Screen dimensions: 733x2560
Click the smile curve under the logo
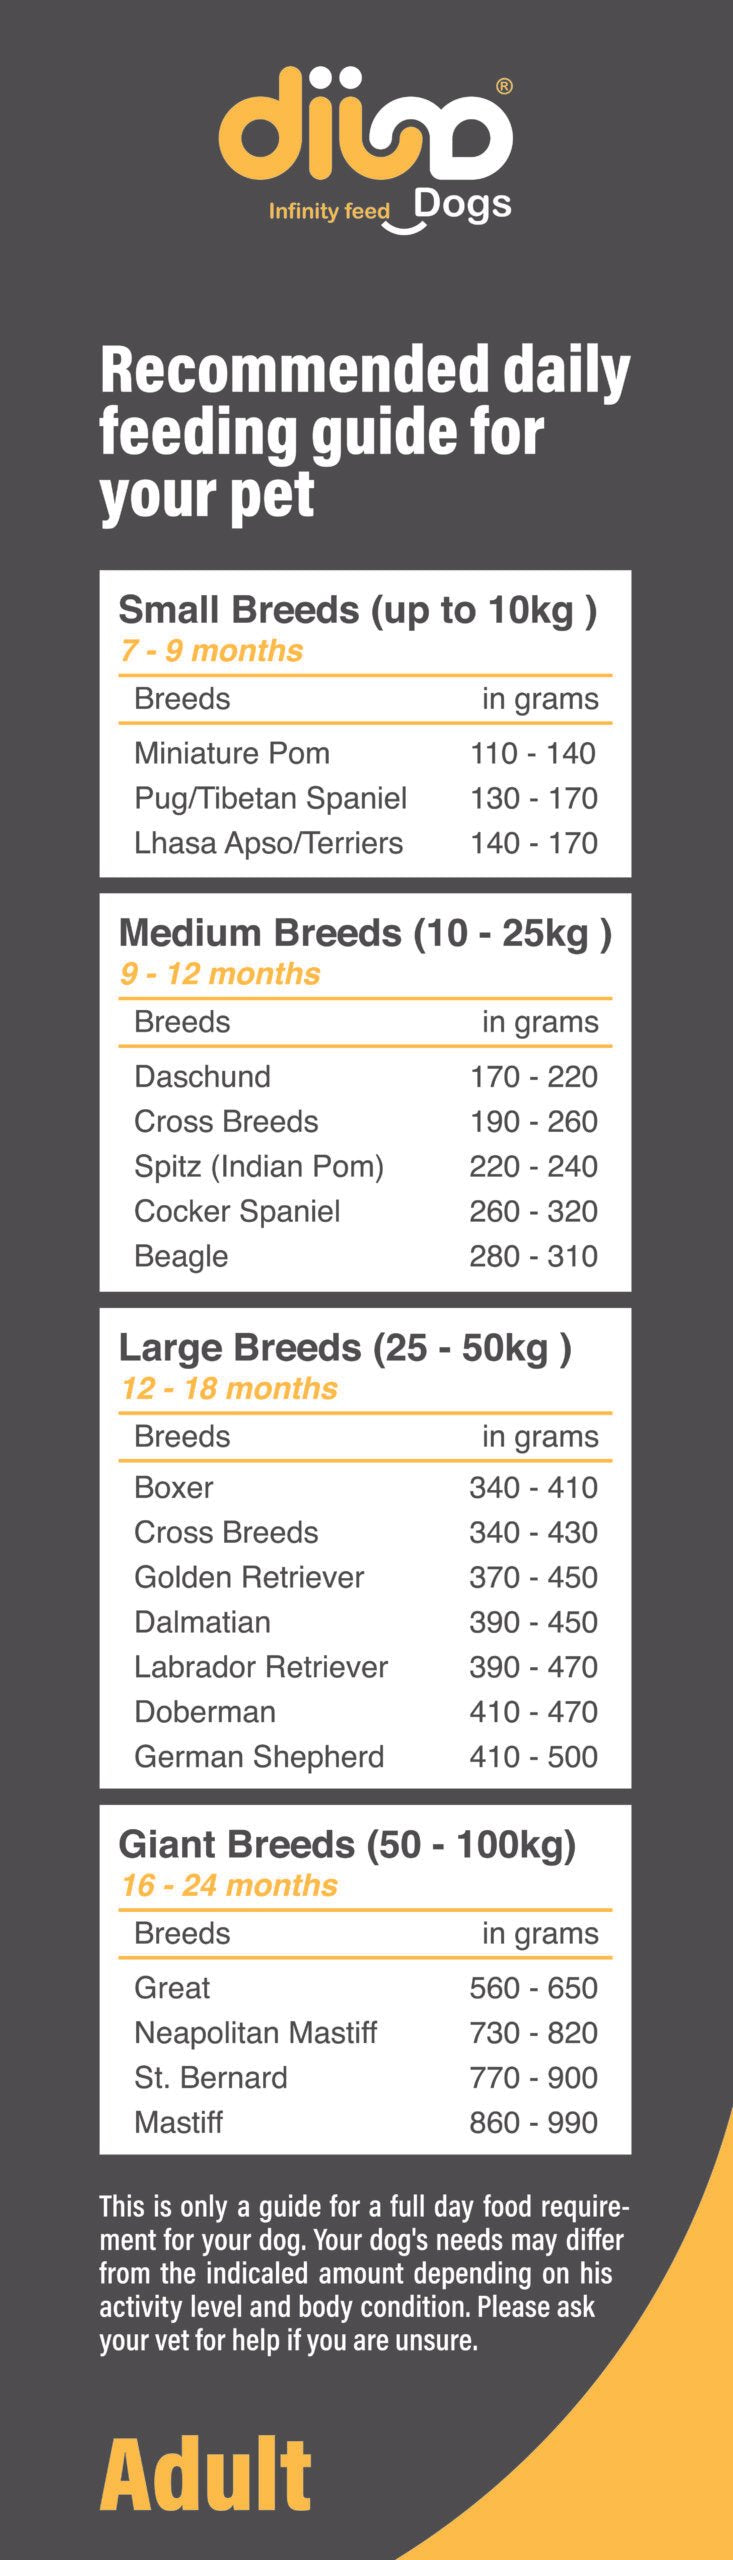(405, 226)
